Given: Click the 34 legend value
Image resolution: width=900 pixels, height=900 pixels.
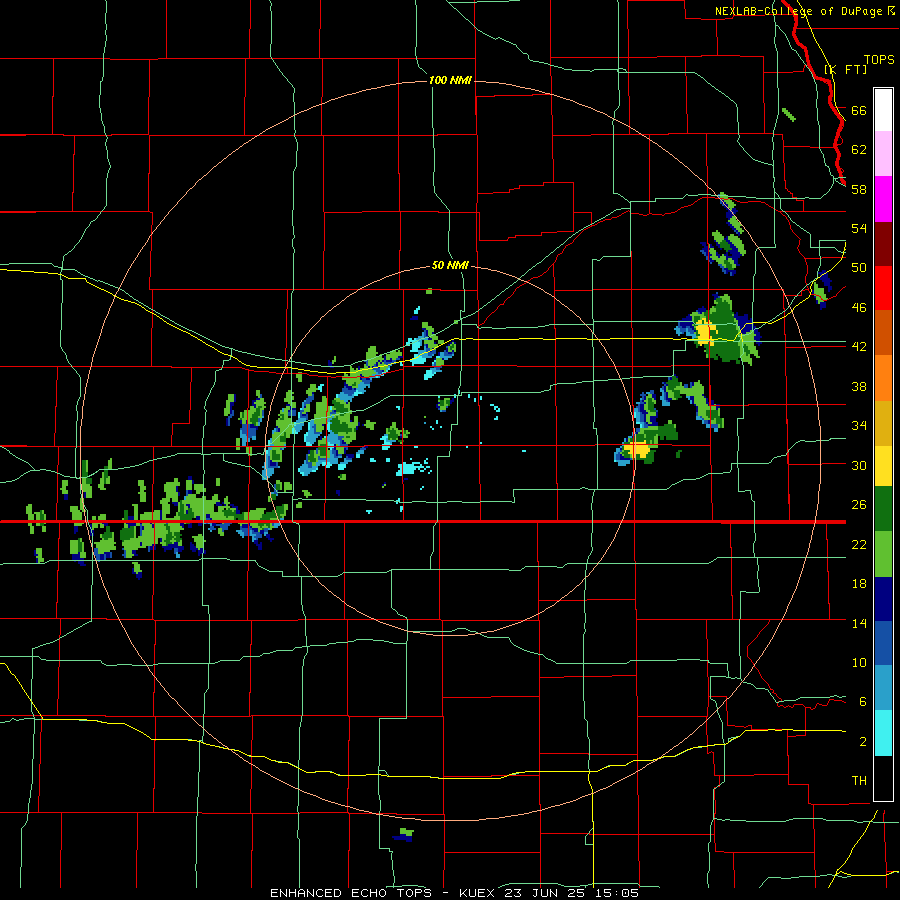Looking at the screenshot, I should pyautogui.click(x=859, y=425).
